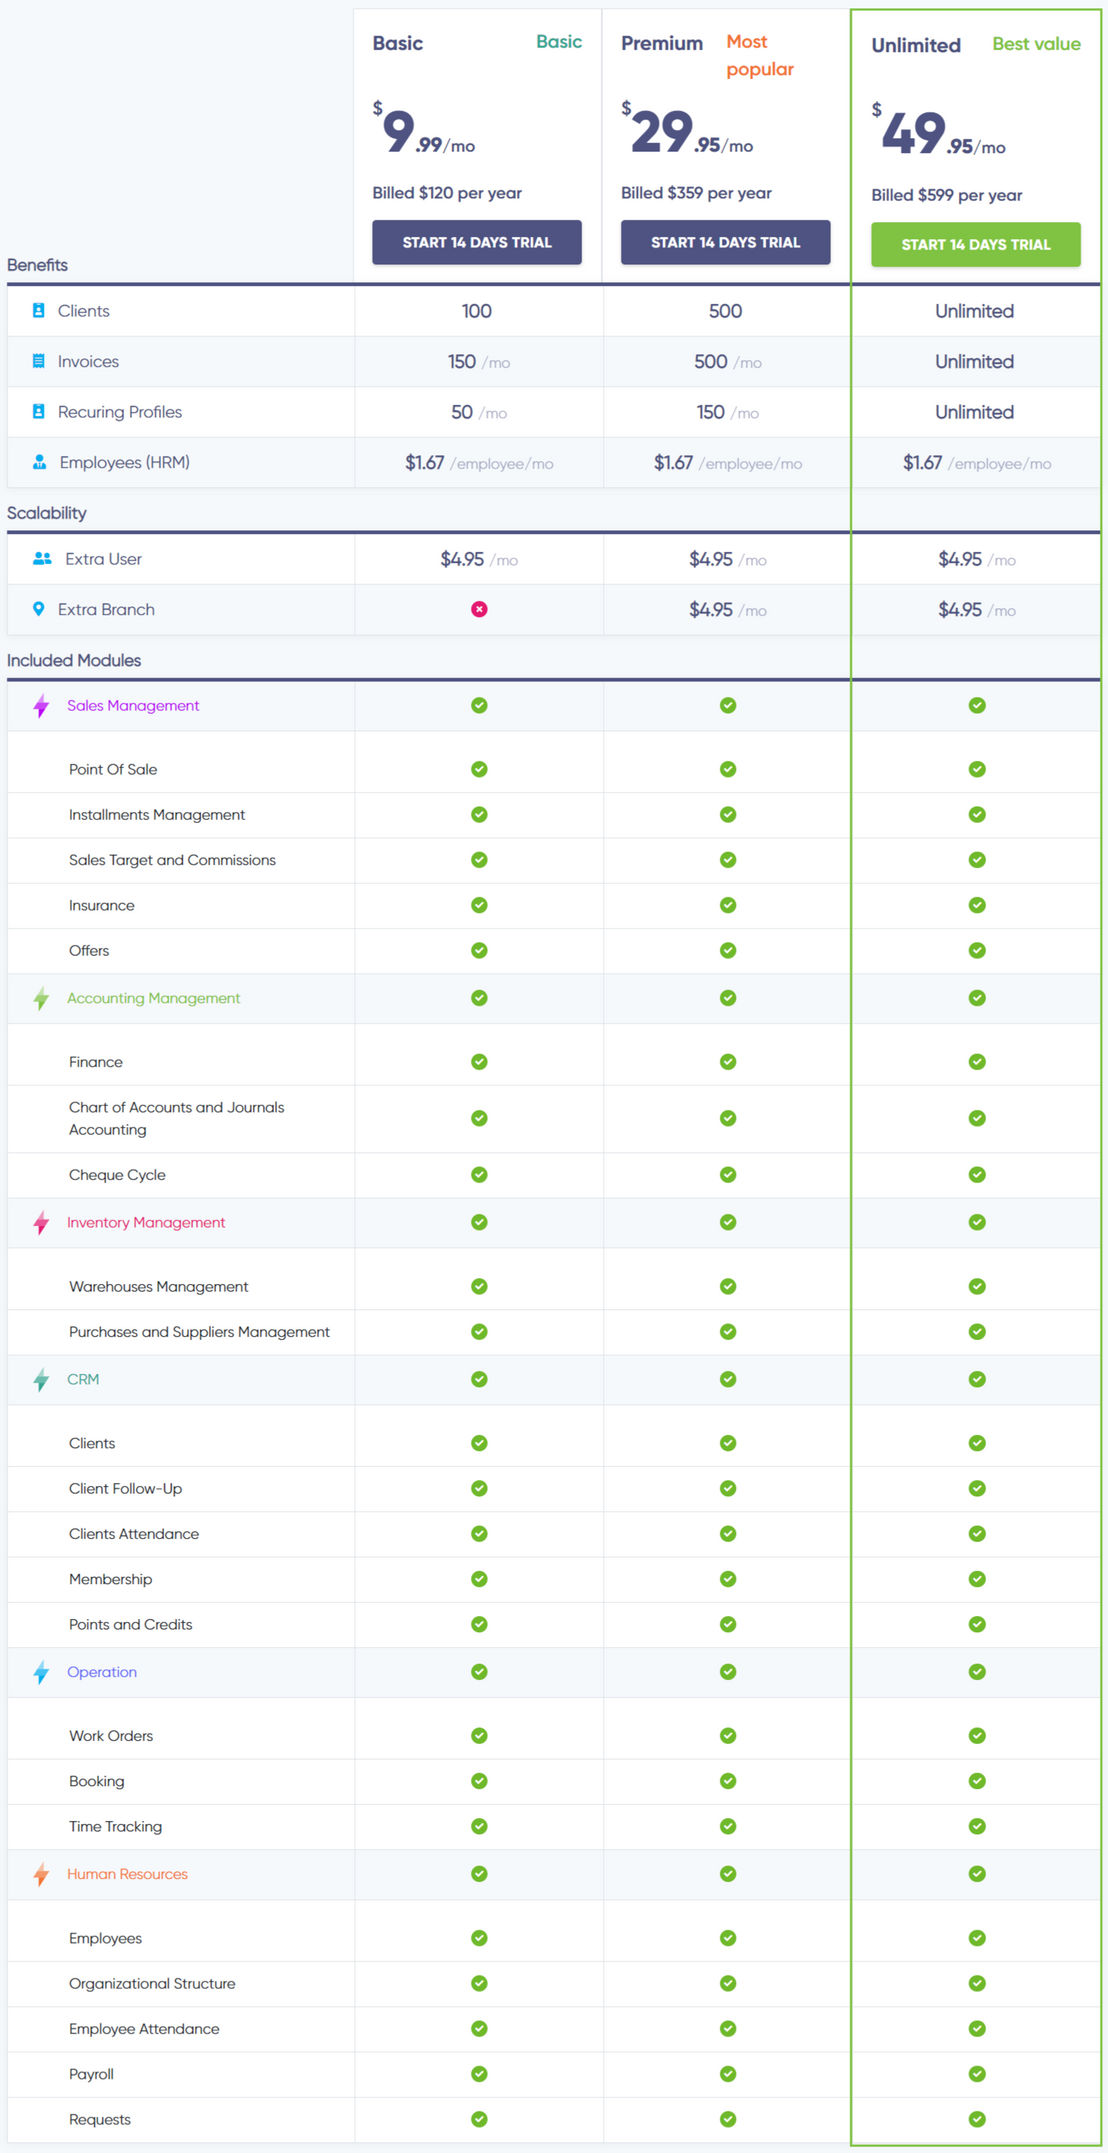This screenshot has height=2153, width=1108.
Task: Click Basic checkmark for Employee Attendance
Action: [x=479, y=2029]
